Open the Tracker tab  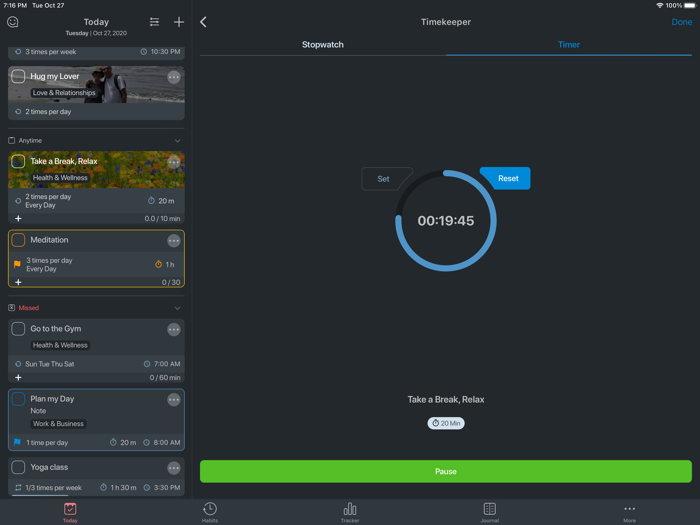point(350,512)
